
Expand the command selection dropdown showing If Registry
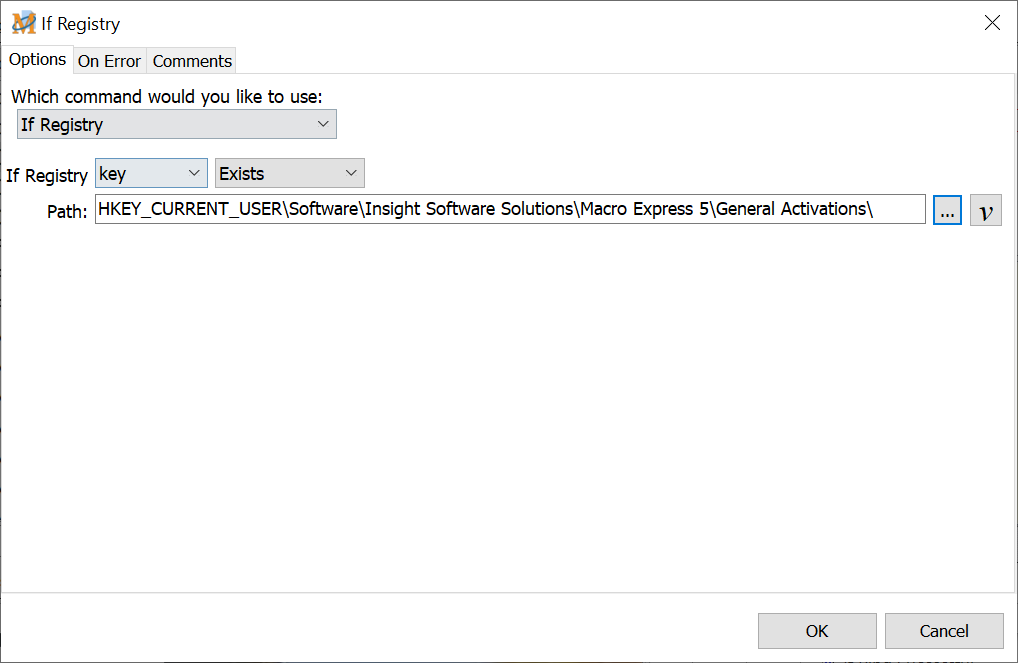tap(176, 125)
